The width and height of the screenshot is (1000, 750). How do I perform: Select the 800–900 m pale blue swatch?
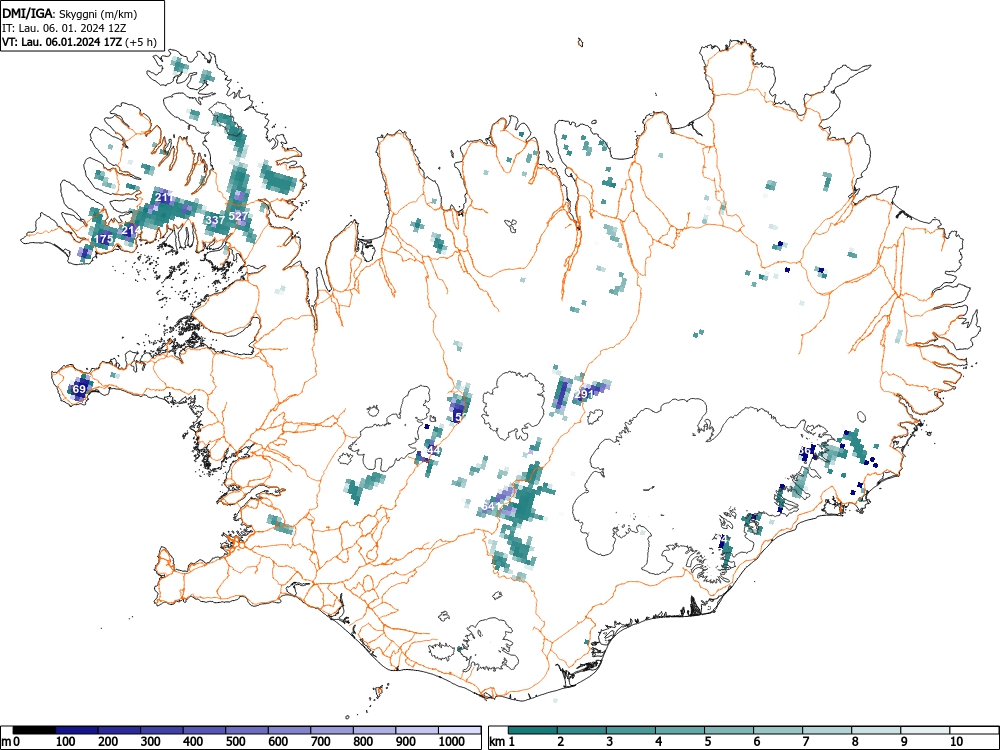[x=374, y=730]
